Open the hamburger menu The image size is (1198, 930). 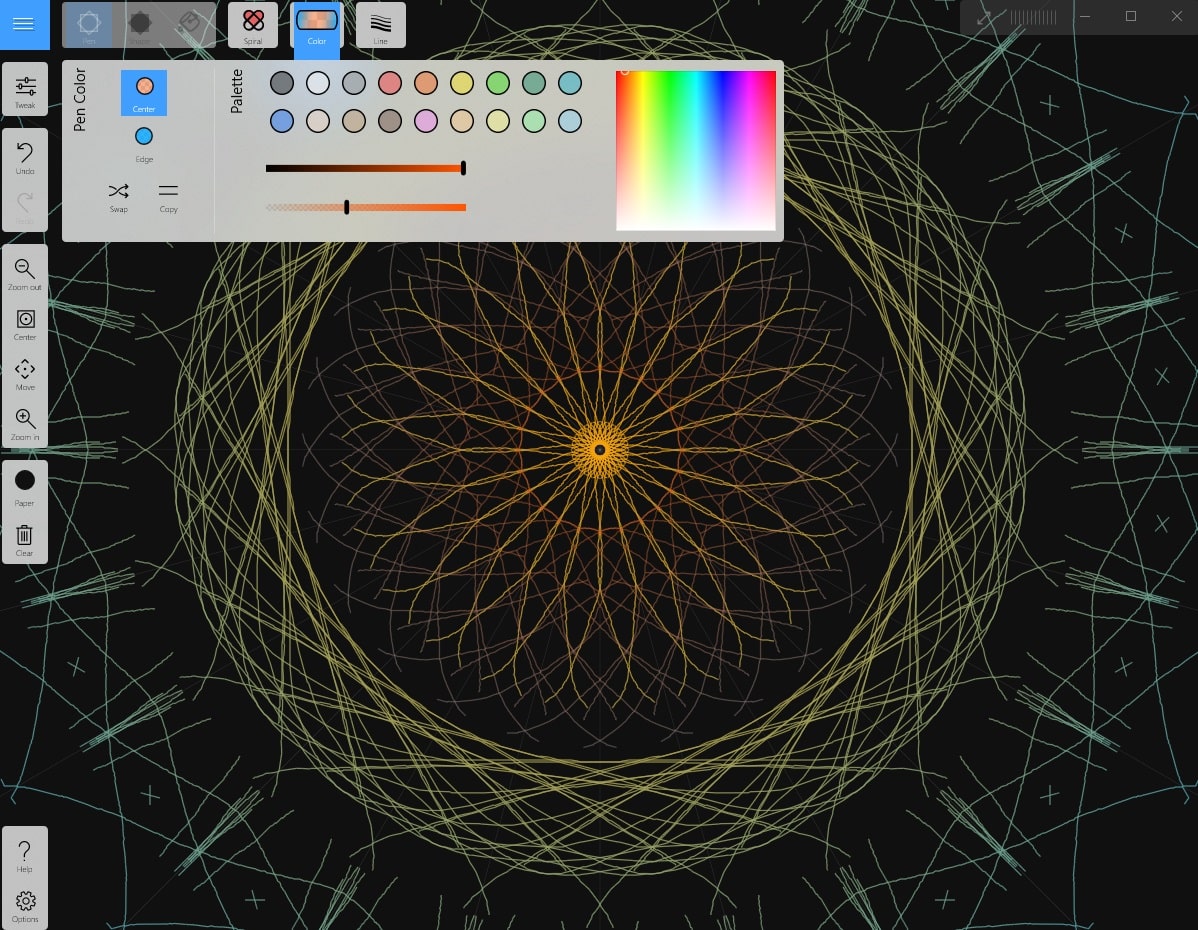(x=24, y=24)
